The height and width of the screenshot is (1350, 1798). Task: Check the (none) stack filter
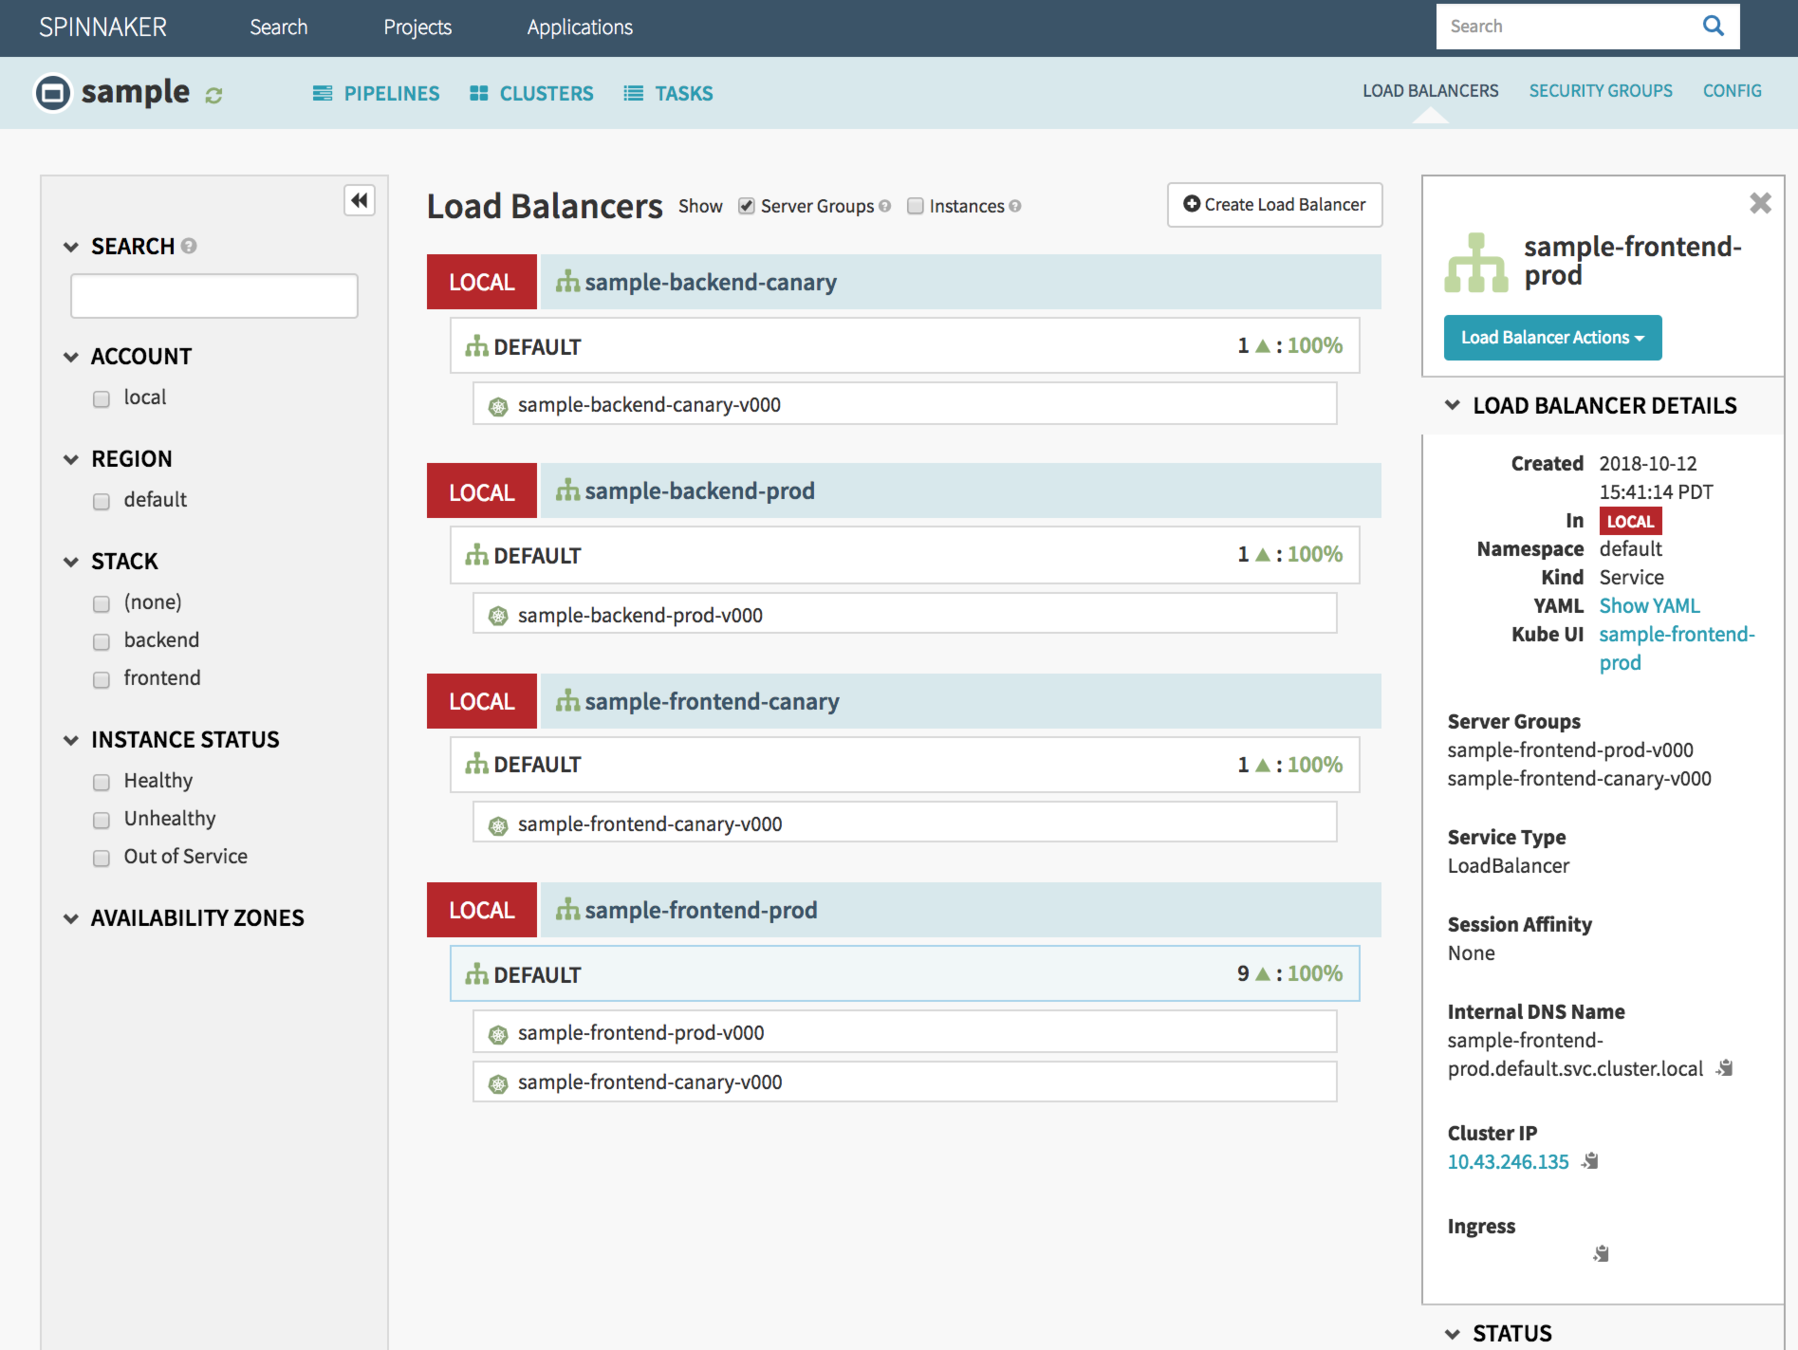101,604
